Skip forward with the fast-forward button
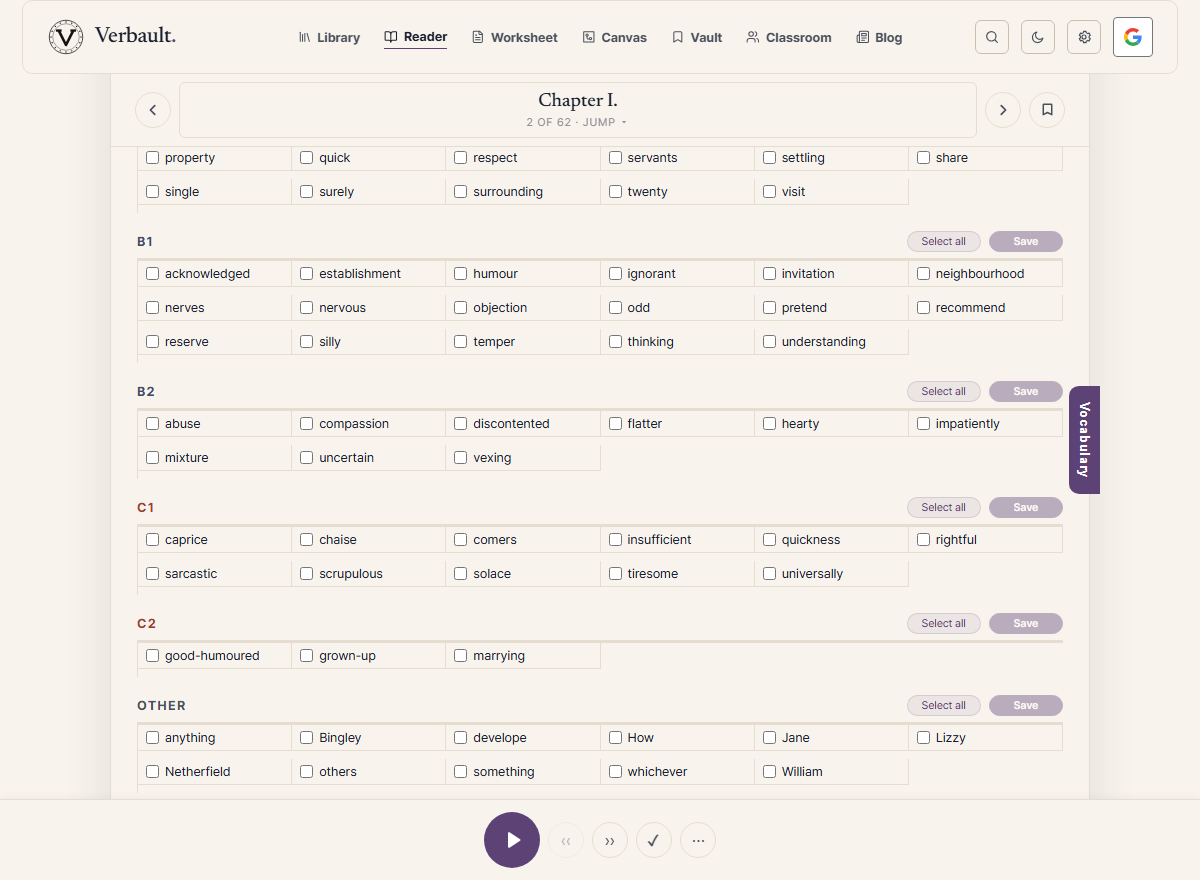The height and width of the screenshot is (880, 1200). (x=610, y=840)
